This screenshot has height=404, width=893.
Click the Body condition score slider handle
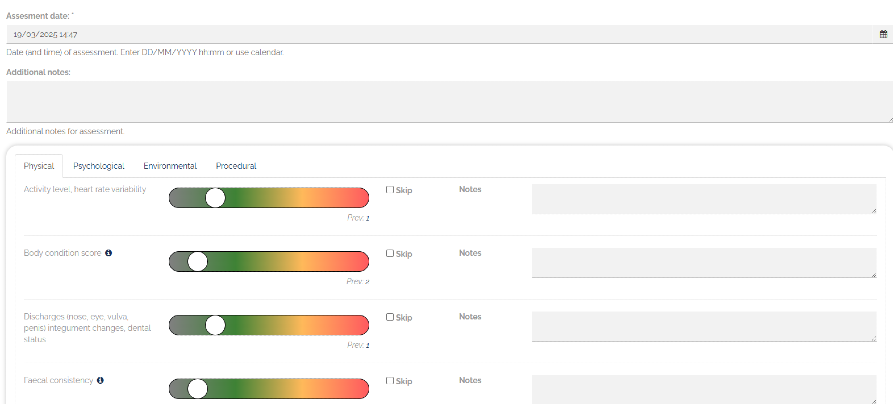[197, 262]
